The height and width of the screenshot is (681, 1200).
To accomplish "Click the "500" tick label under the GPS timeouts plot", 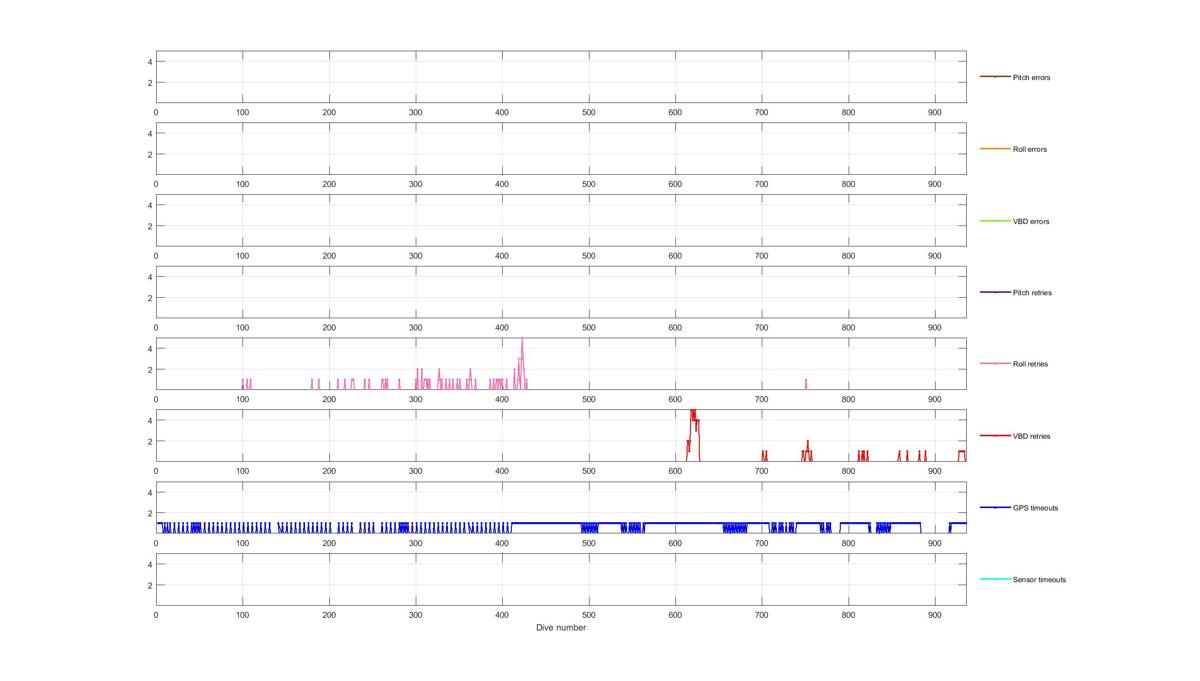I will click(x=589, y=543).
